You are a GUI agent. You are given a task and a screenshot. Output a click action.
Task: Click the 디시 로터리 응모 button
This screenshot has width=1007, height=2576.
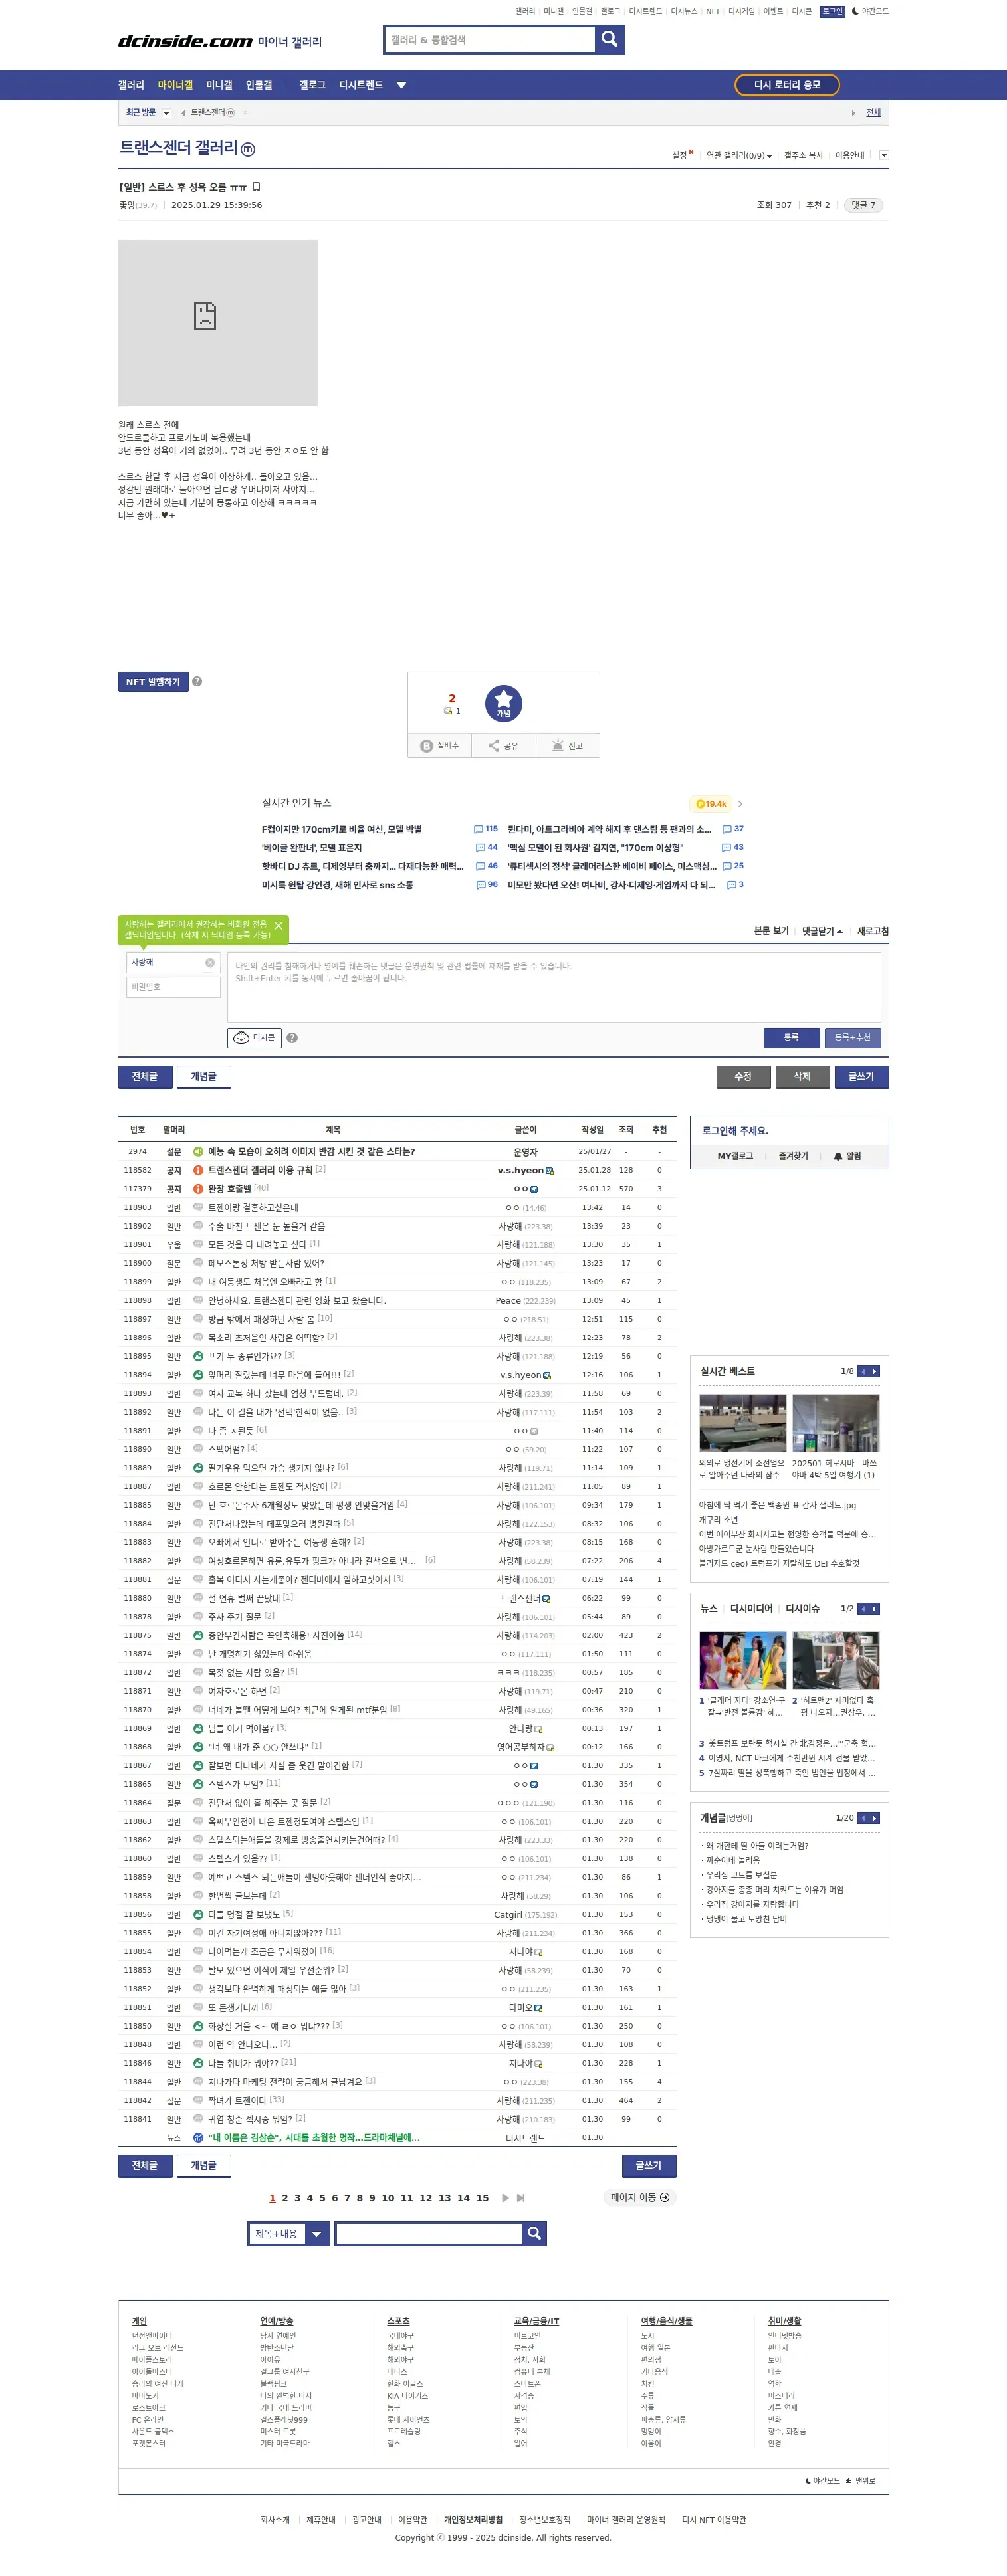[787, 85]
